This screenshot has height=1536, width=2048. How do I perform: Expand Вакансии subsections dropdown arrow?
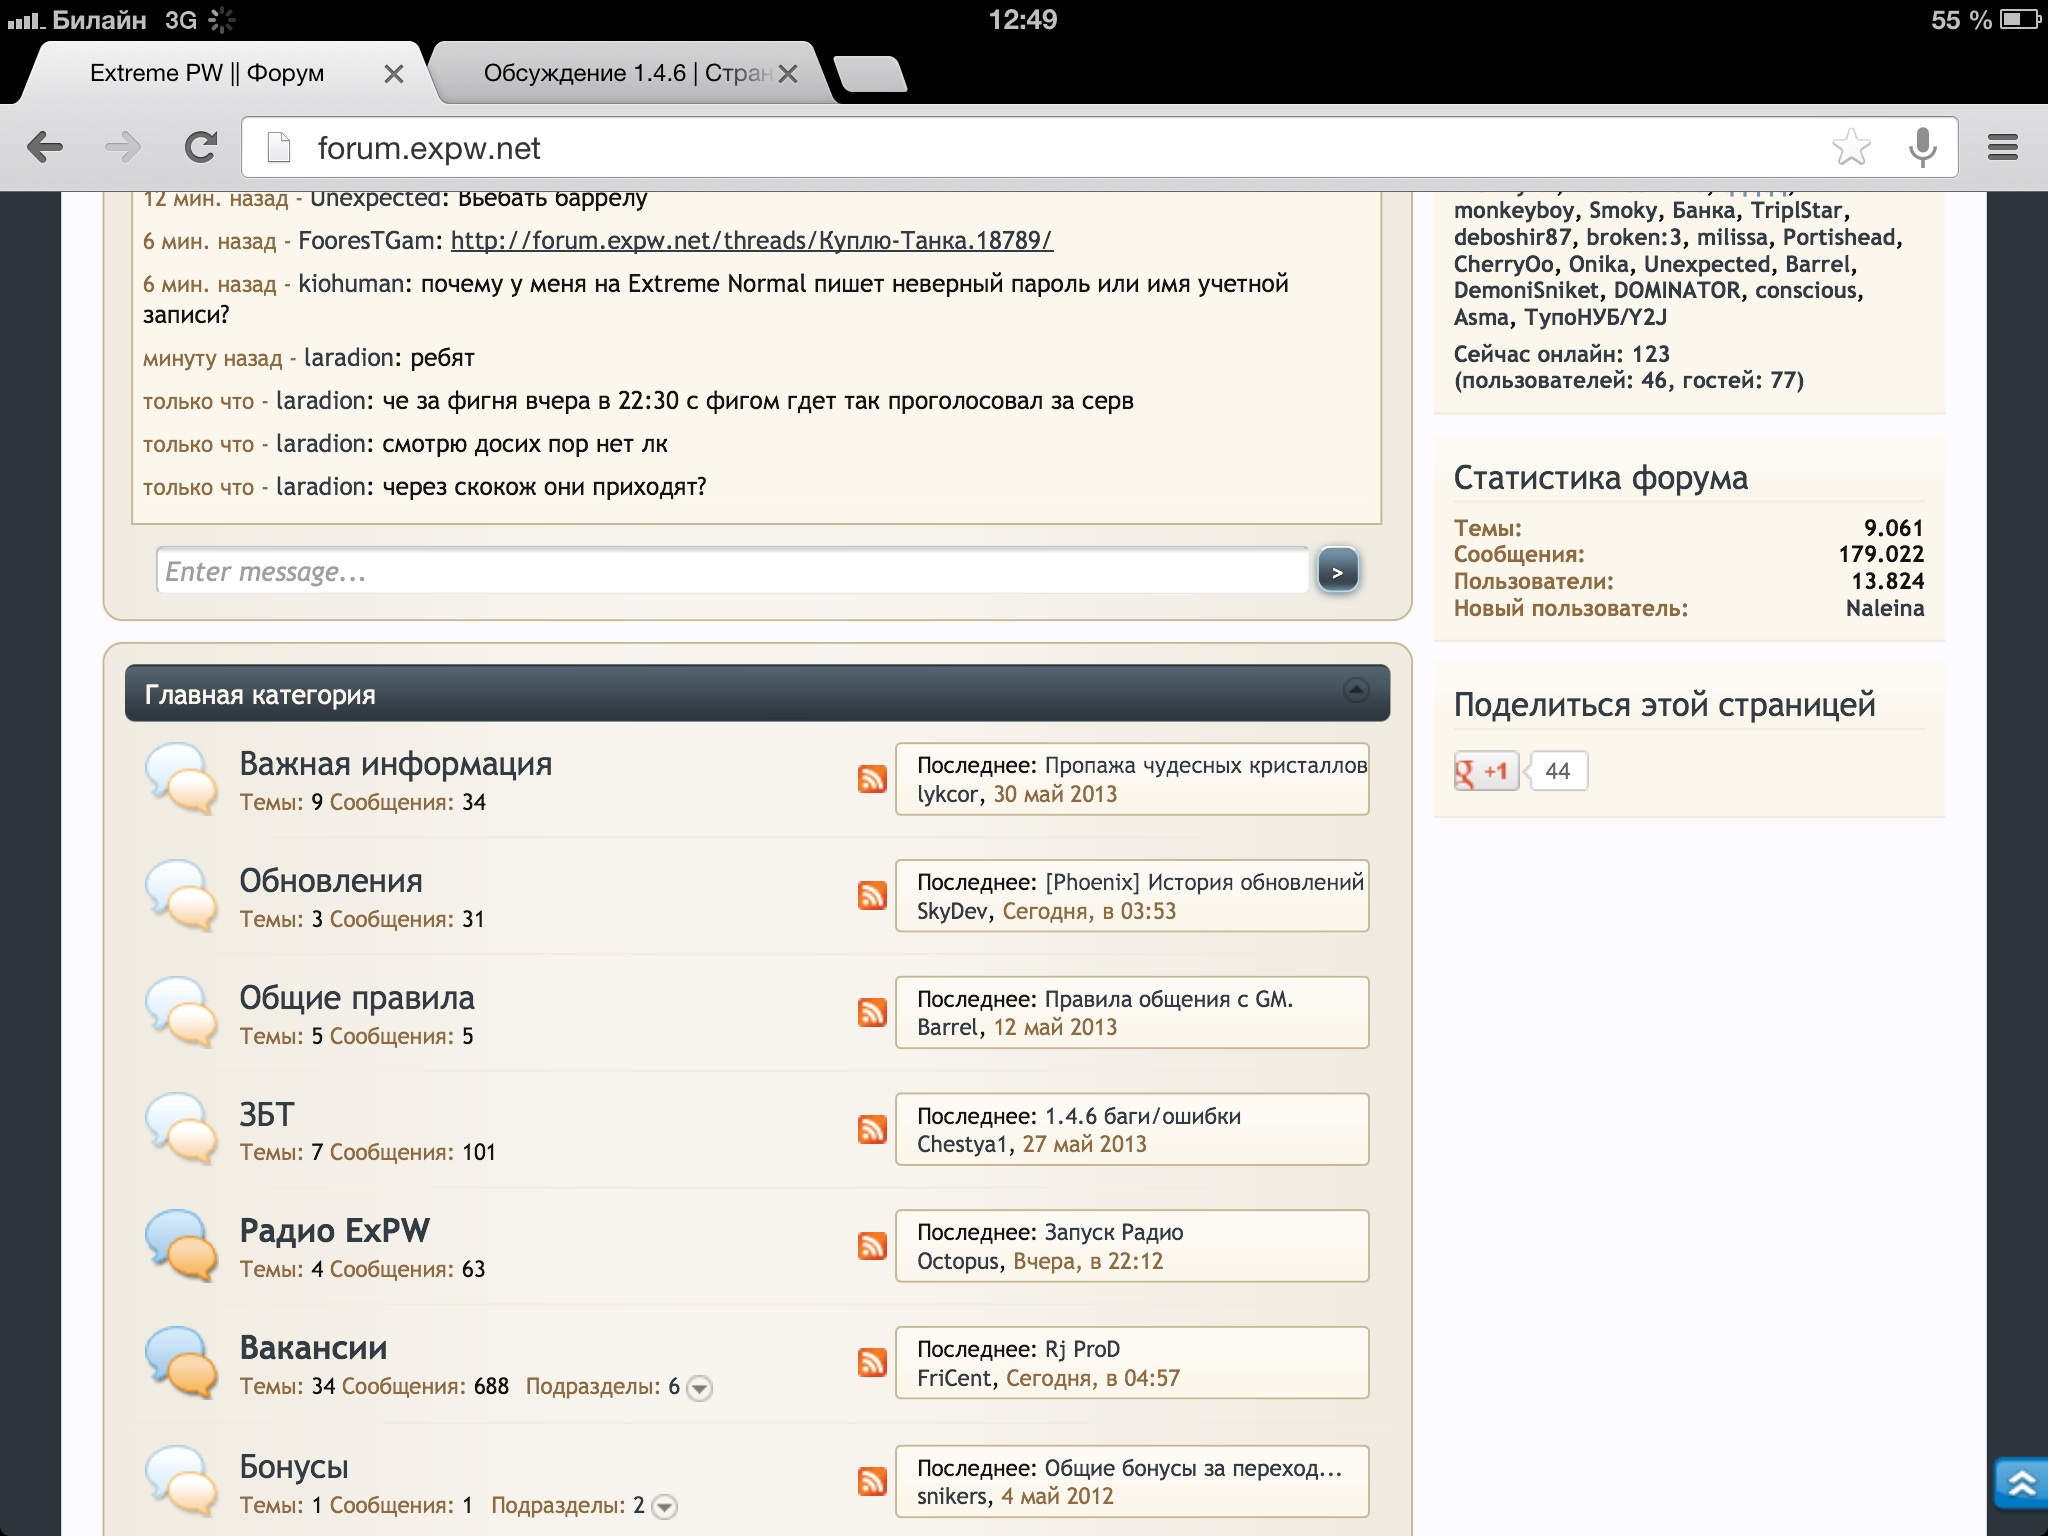[x=700, y=1388]
